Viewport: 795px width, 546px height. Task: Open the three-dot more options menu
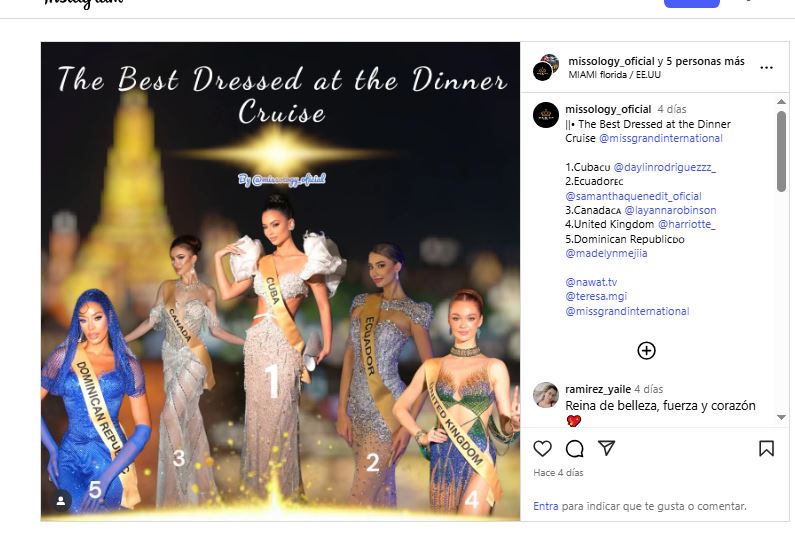[766, 68]
